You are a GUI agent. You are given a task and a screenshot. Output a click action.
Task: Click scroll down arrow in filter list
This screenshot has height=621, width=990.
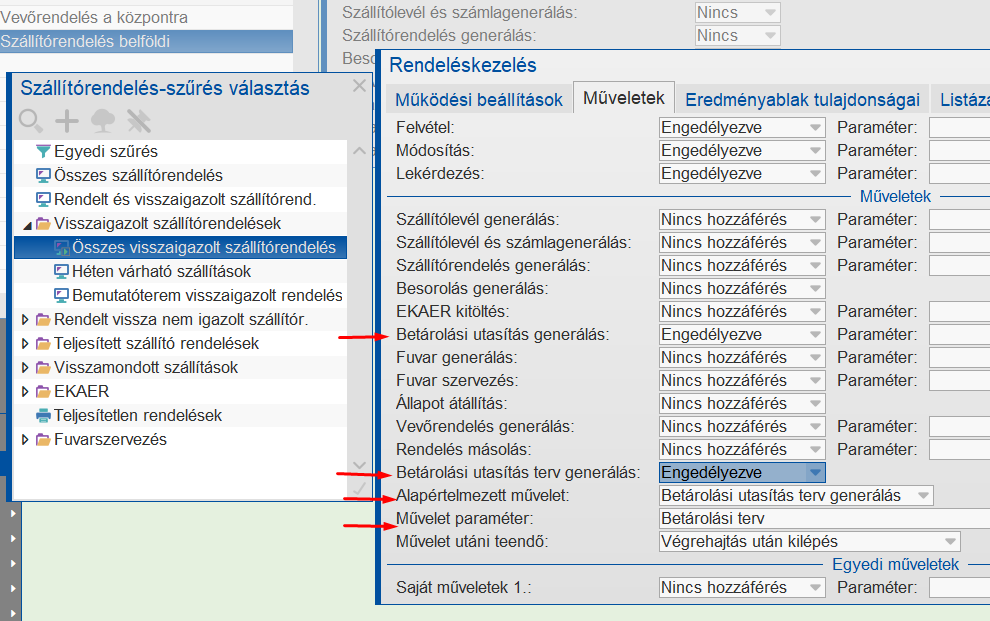pos(359,466)
